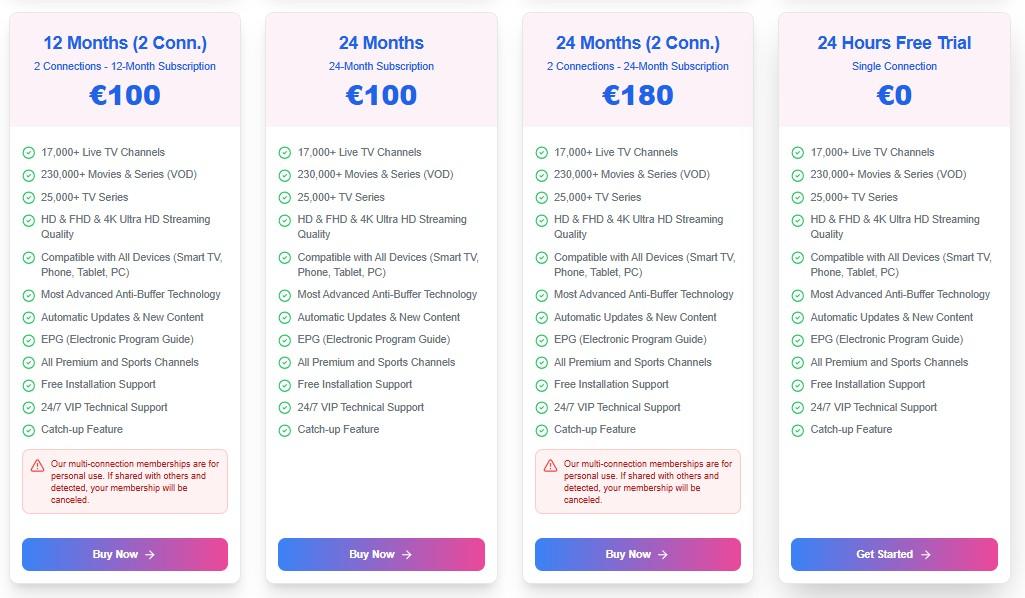Click checkmark next to 24/7 VIP Technical Support in first card
The image size is (1025, 598).
29,408
